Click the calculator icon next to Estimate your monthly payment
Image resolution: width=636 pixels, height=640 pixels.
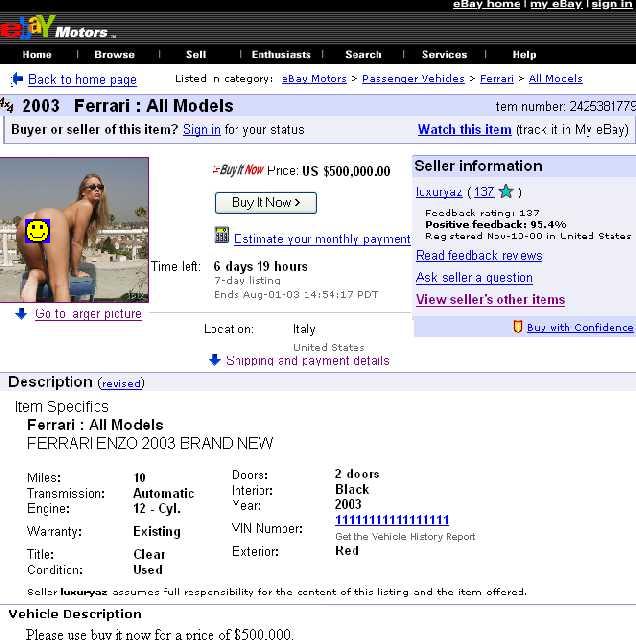coord(222,235)
